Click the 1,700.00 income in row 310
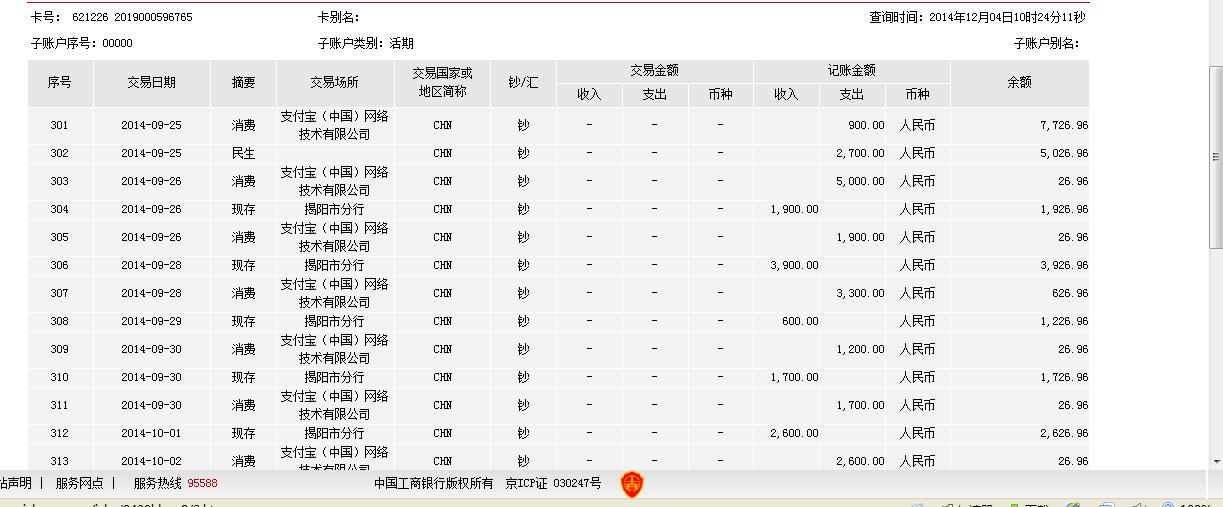This screenshot has height=507, width=1223. pyautogui.click(x=795, y=378)
